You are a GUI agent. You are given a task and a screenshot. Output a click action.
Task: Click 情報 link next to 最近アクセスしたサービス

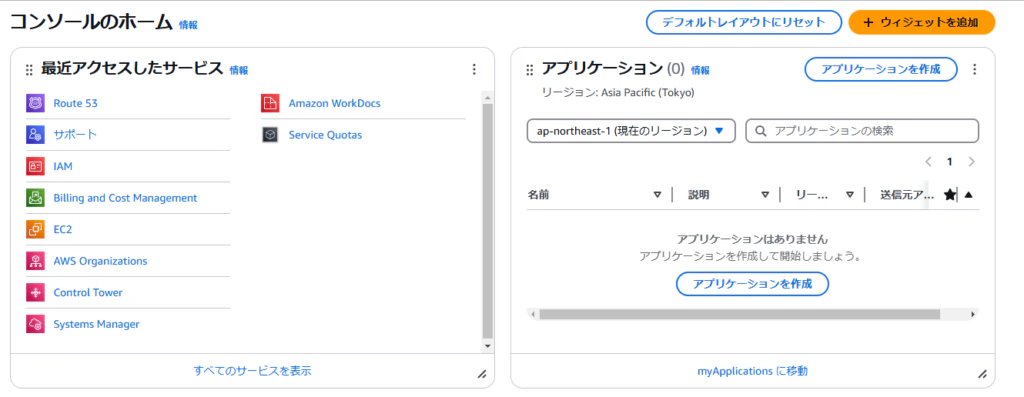tap(238, 71)
